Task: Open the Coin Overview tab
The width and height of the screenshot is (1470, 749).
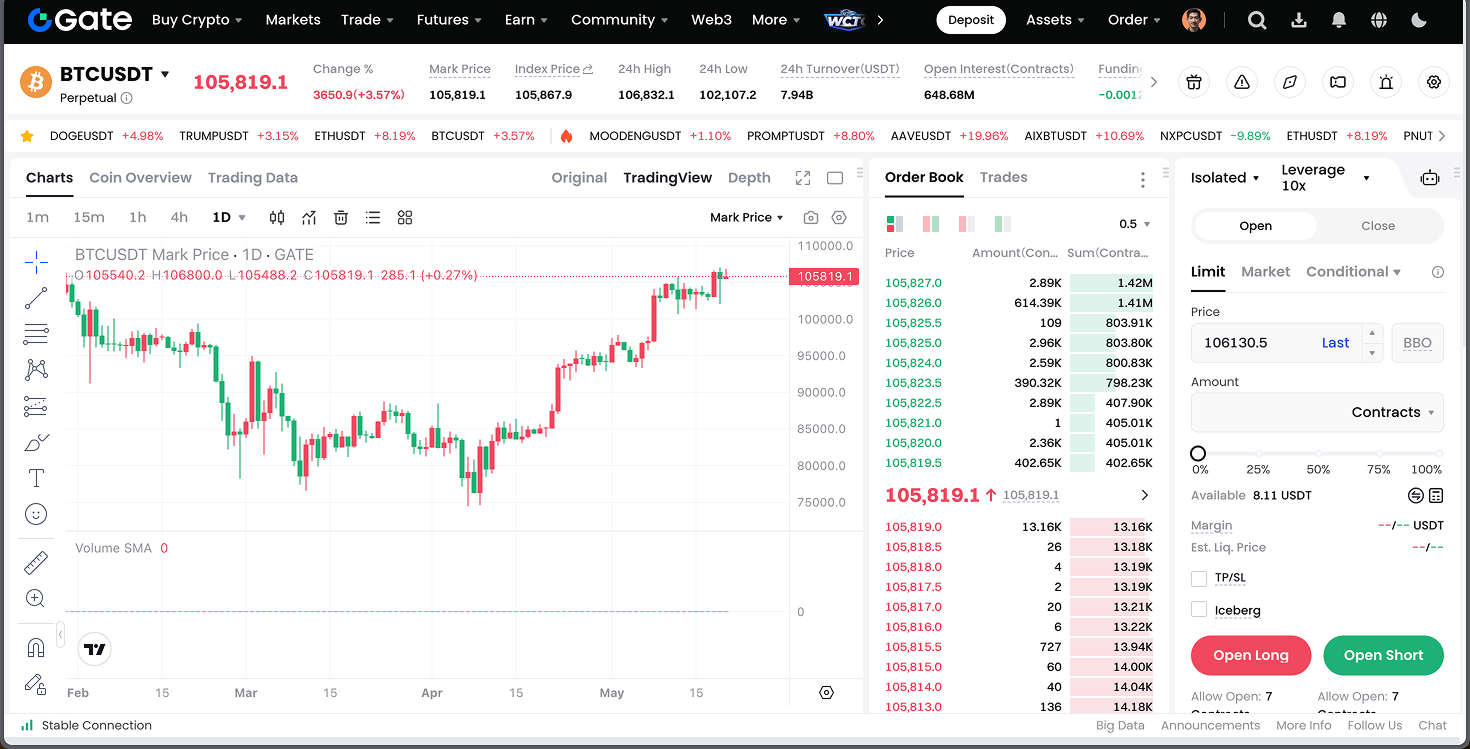Action: 140,178
